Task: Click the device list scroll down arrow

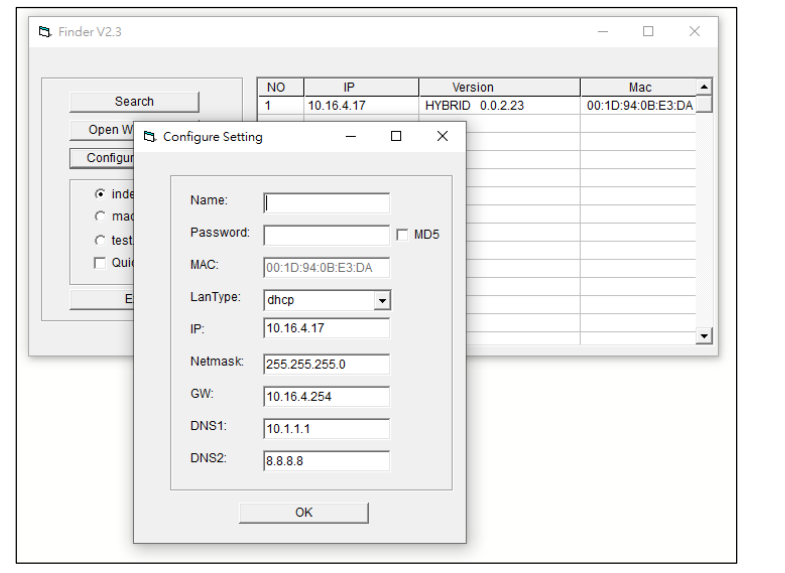Action: pos(704,336)
